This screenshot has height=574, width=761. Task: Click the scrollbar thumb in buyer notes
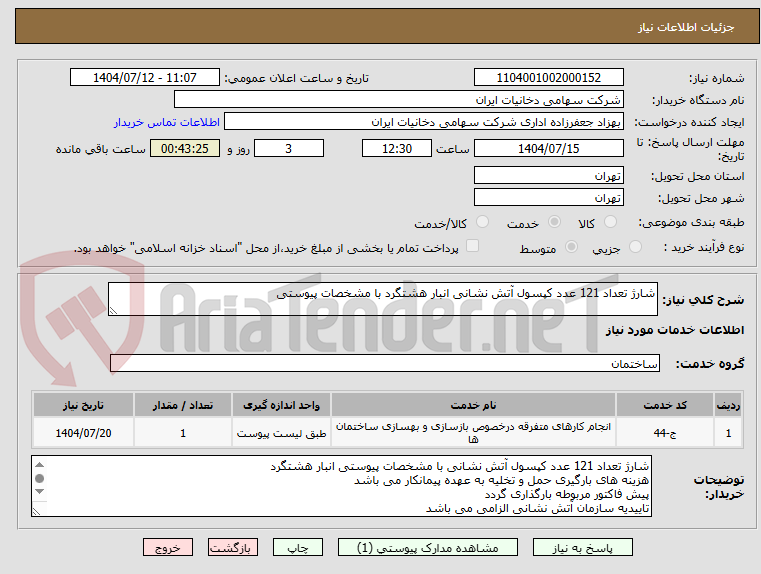(x=40, y=478)
